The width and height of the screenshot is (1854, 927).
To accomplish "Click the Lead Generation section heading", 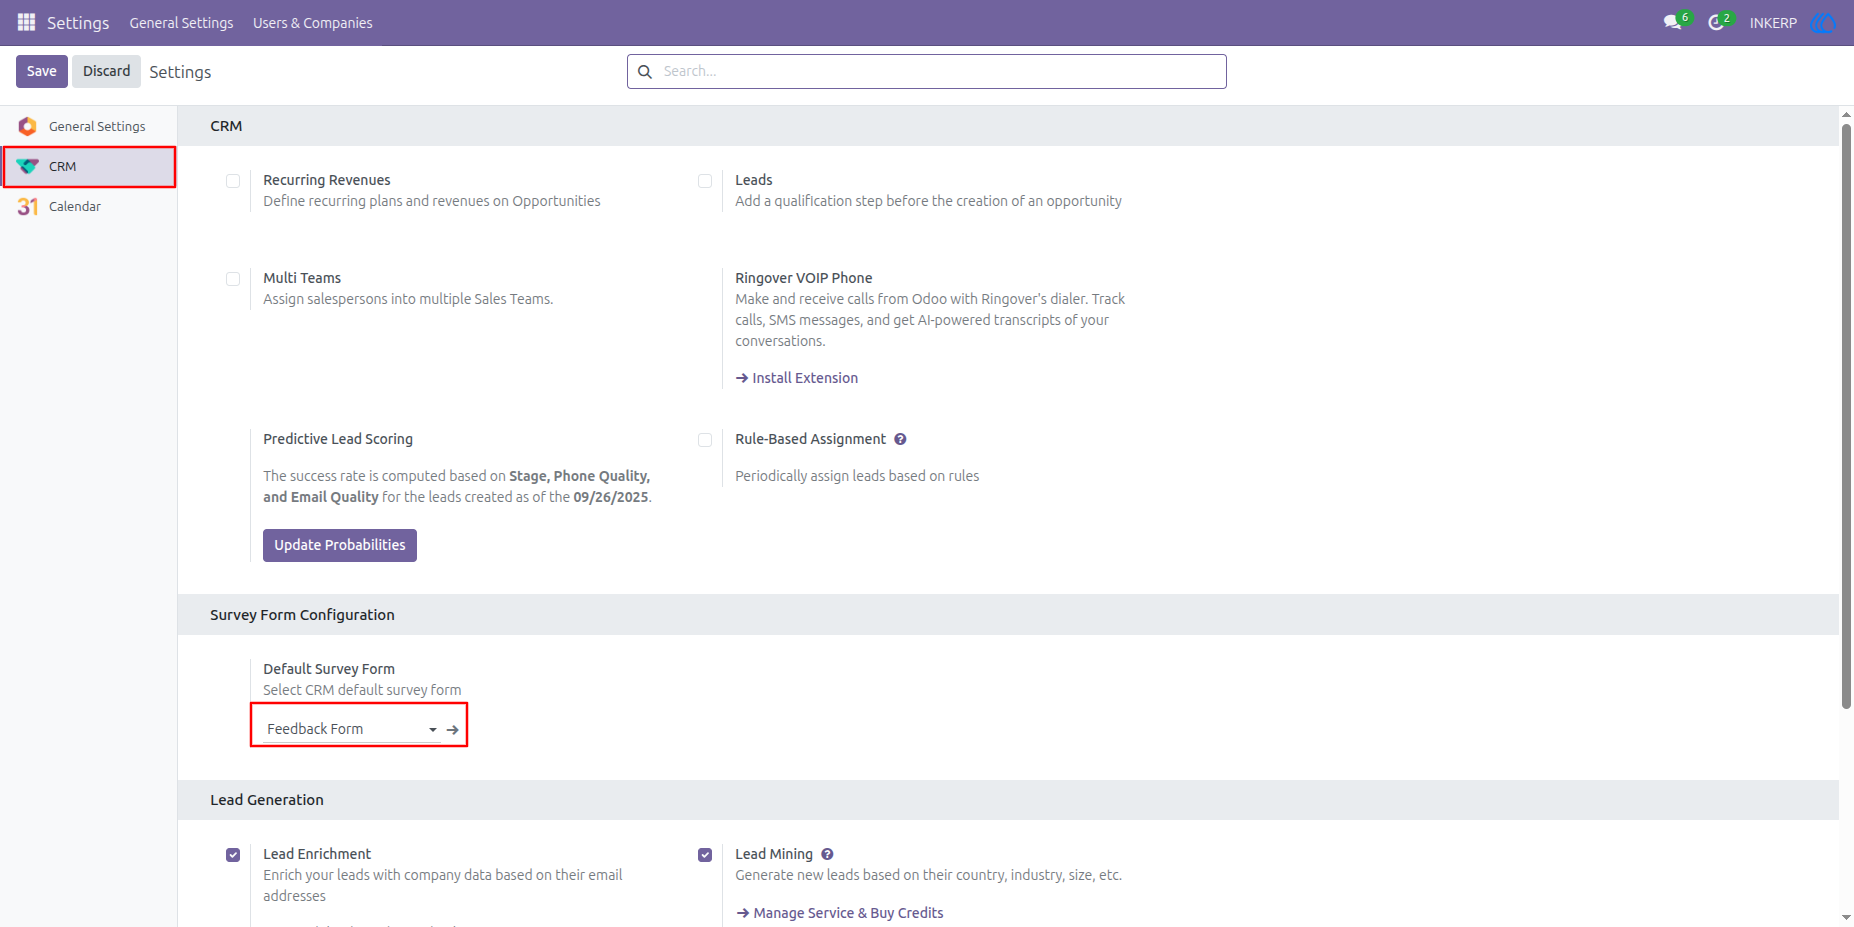I will (267, 800).
